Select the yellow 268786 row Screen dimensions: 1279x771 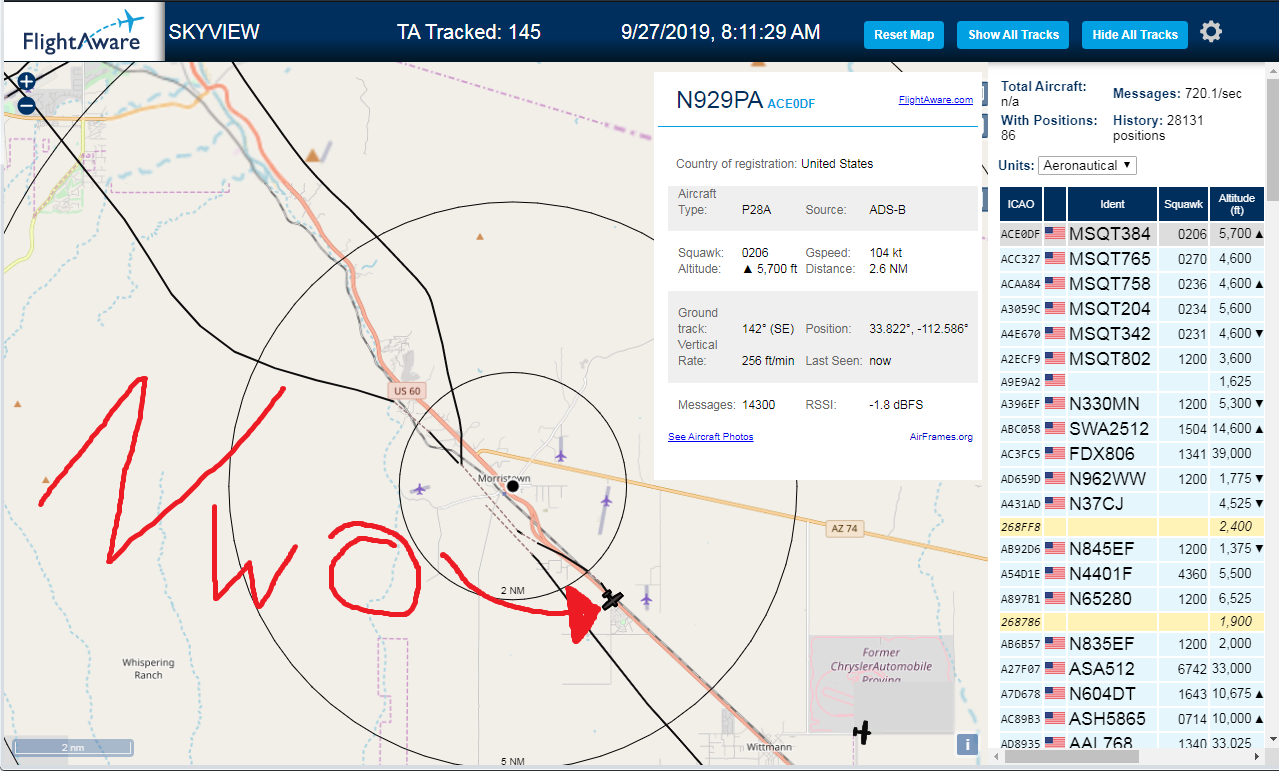click(1132, 621)
